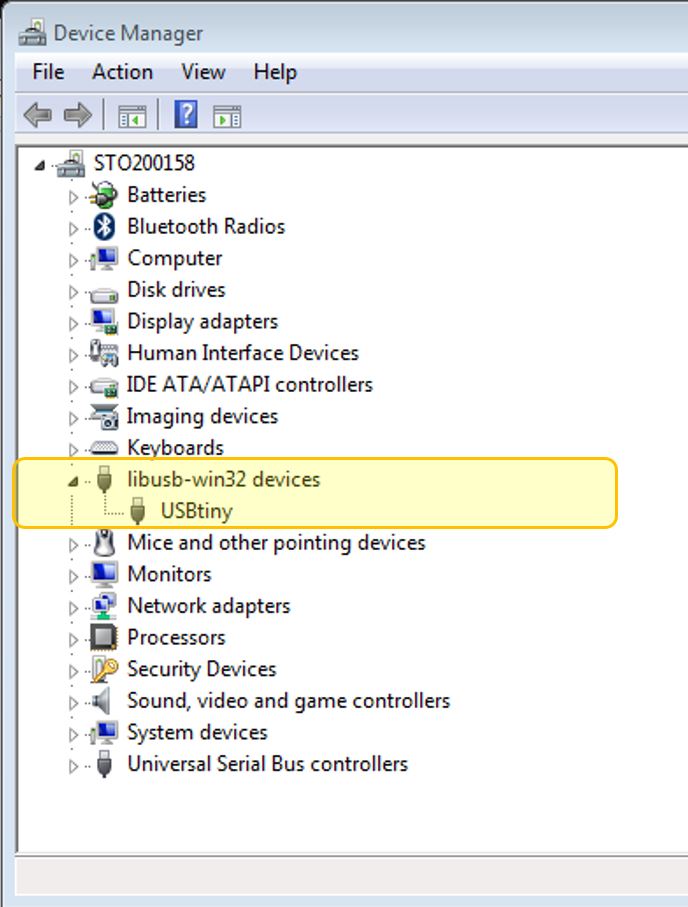Click the Processors chip icon
The width and height of the screenshot is (688, 907).
(104, 637)
